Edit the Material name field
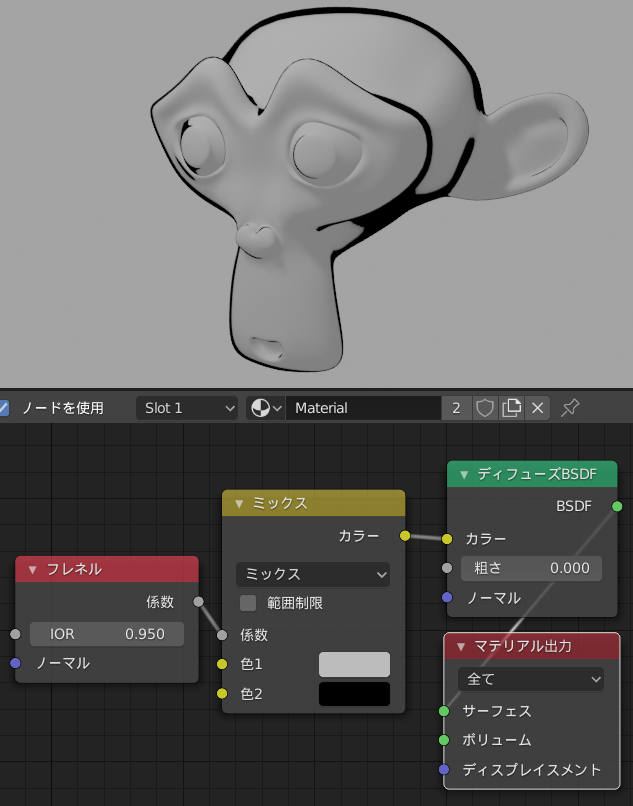 [x=363, y=408]
